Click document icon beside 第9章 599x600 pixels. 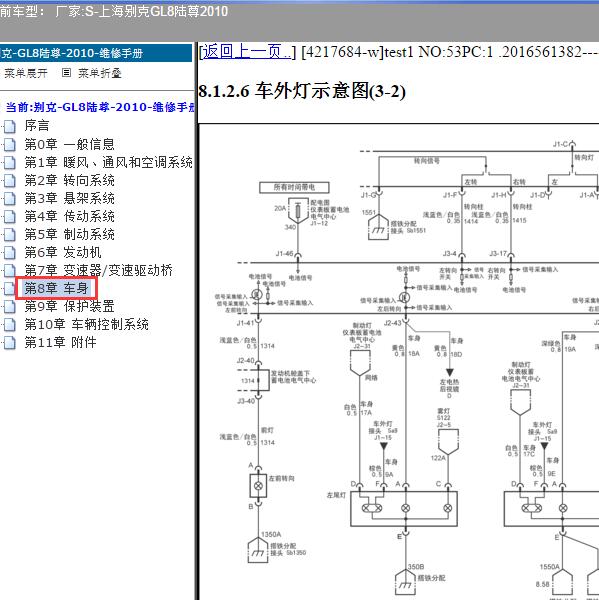(x=10, y=306)
